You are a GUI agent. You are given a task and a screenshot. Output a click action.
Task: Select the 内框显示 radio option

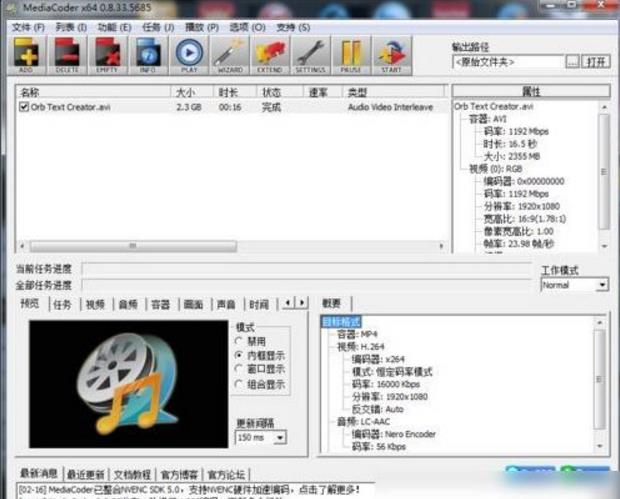click(239, 355)
